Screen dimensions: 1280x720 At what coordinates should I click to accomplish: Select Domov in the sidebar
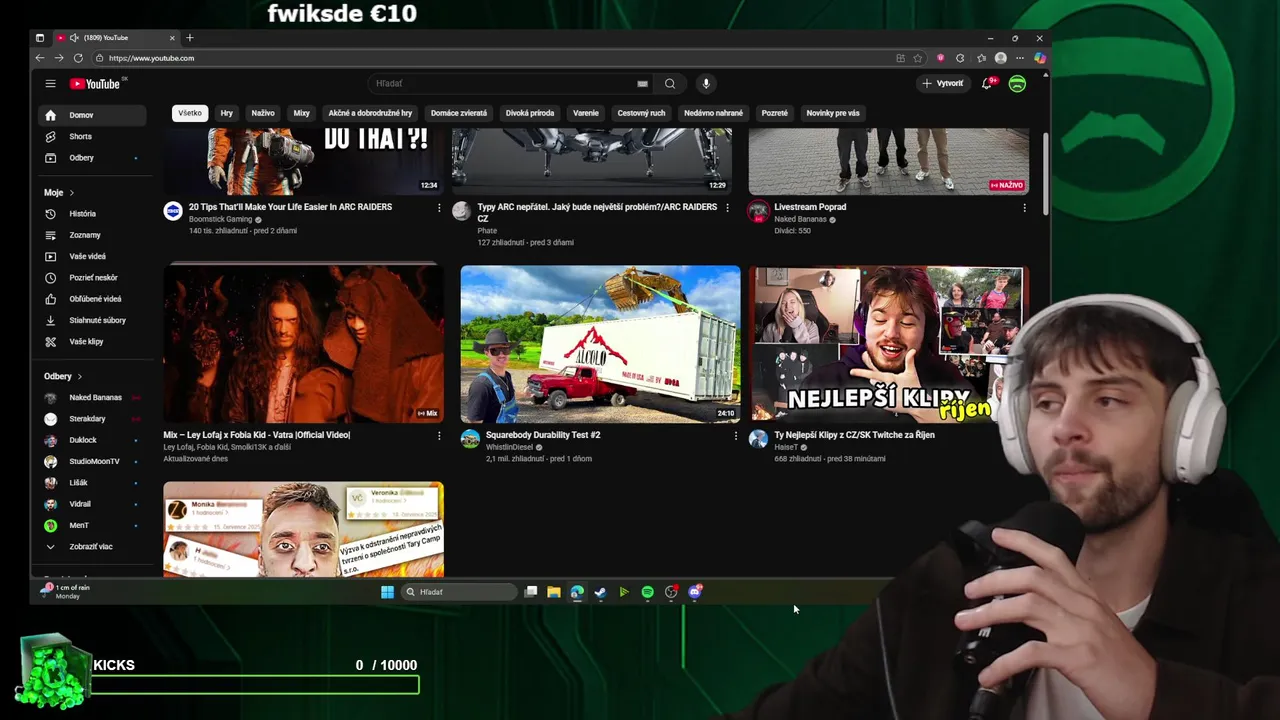[x=90, y=115]
